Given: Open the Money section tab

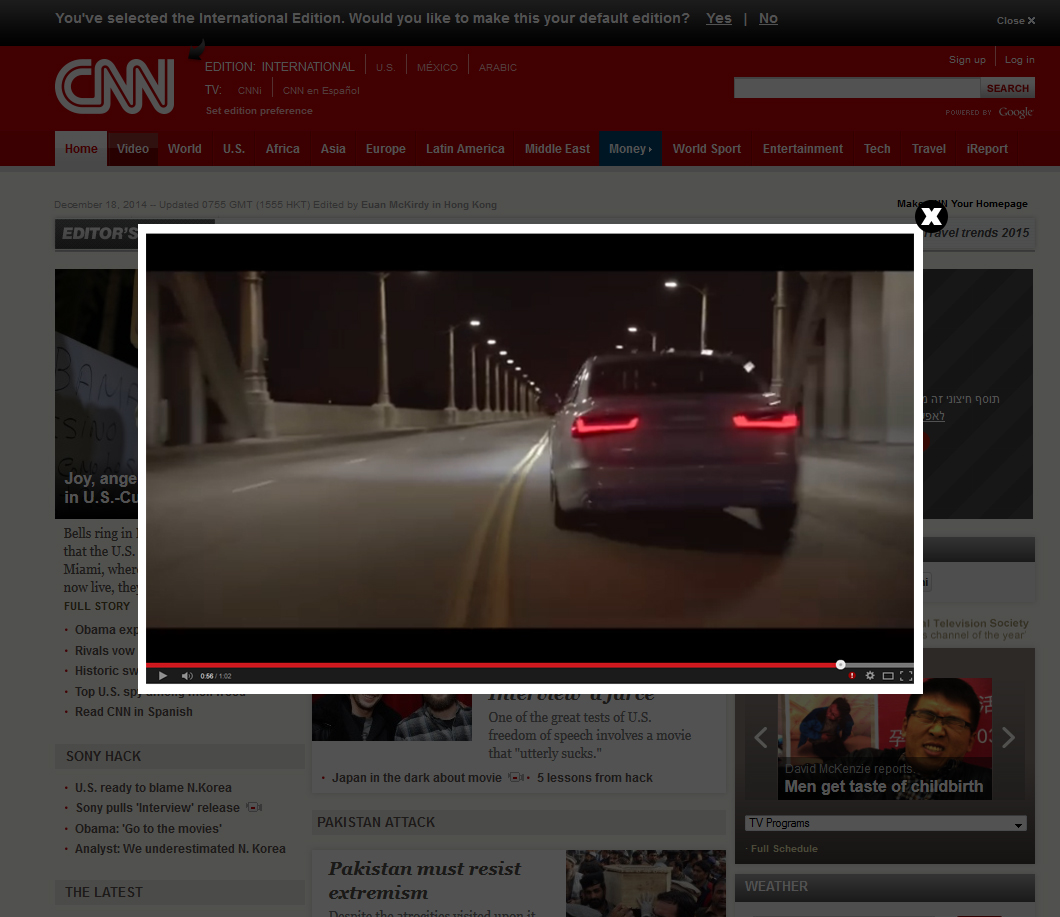Looking at the screenshot, I should pyautogui.click(x=630, y=149).
